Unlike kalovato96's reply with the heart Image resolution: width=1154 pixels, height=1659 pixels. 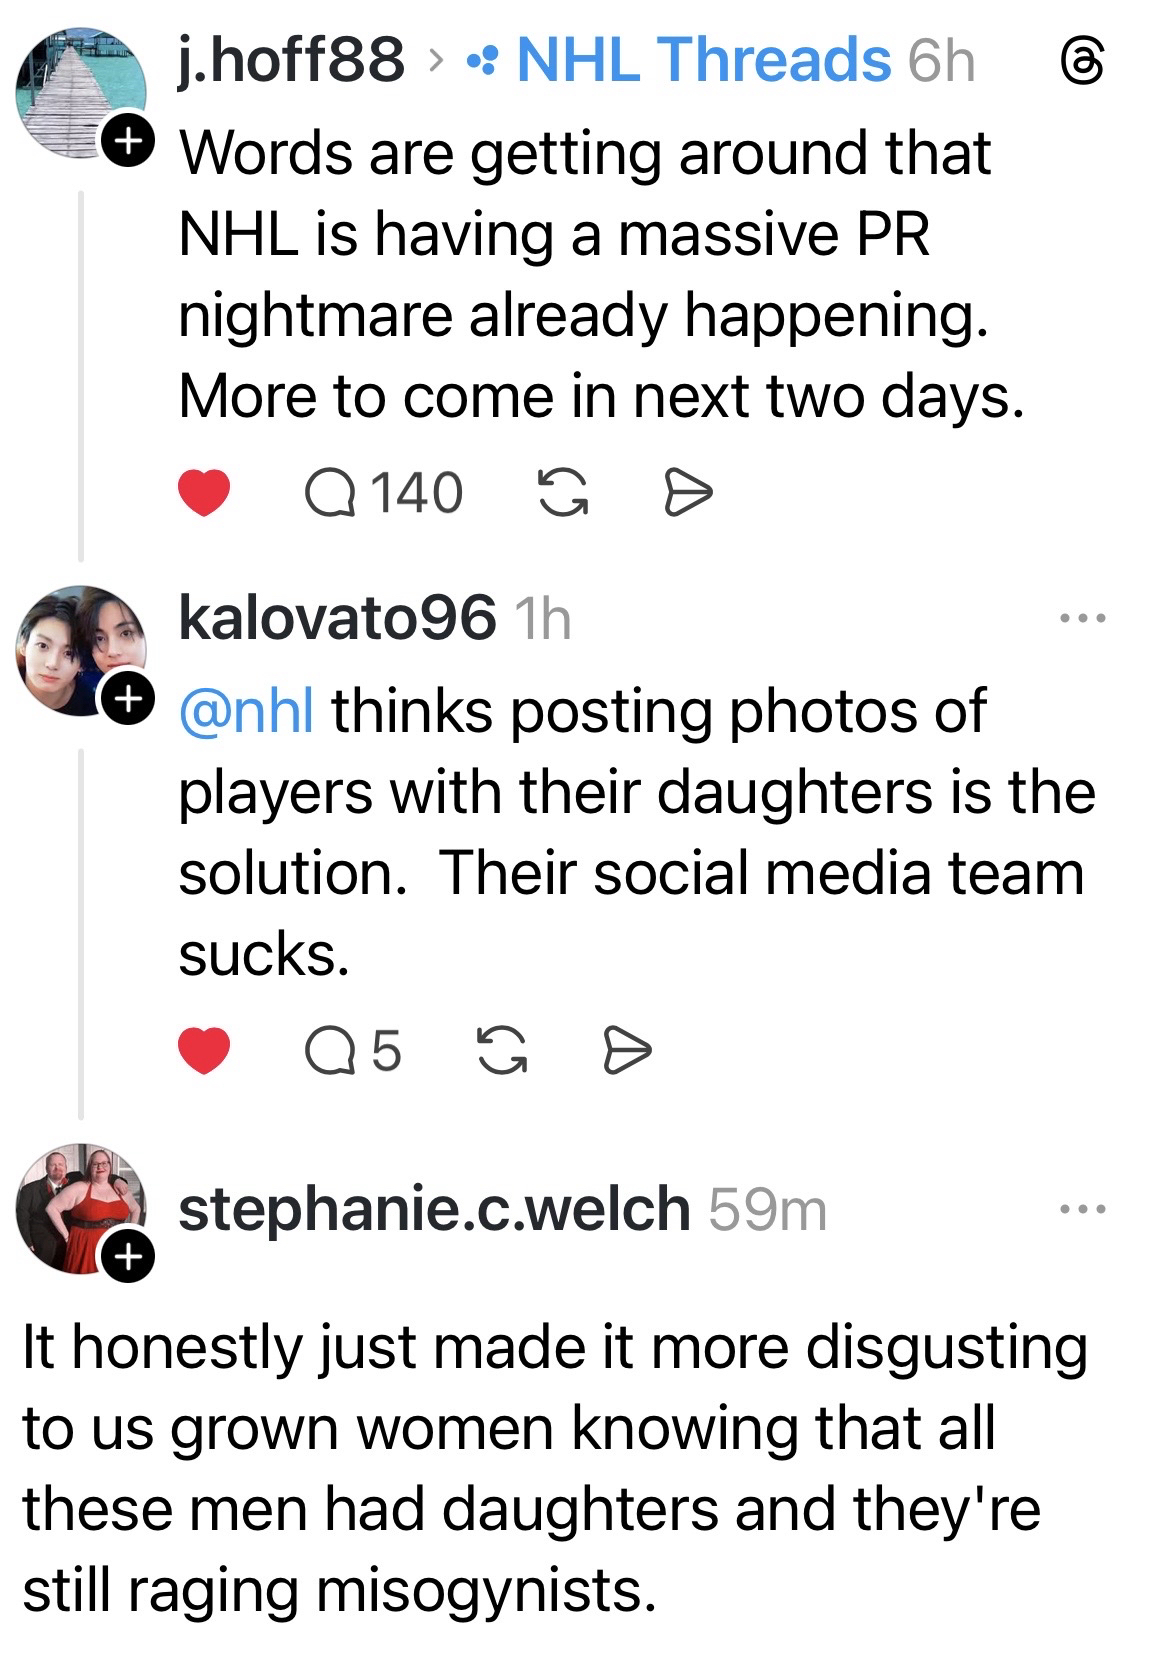(x=204, y=1051)
